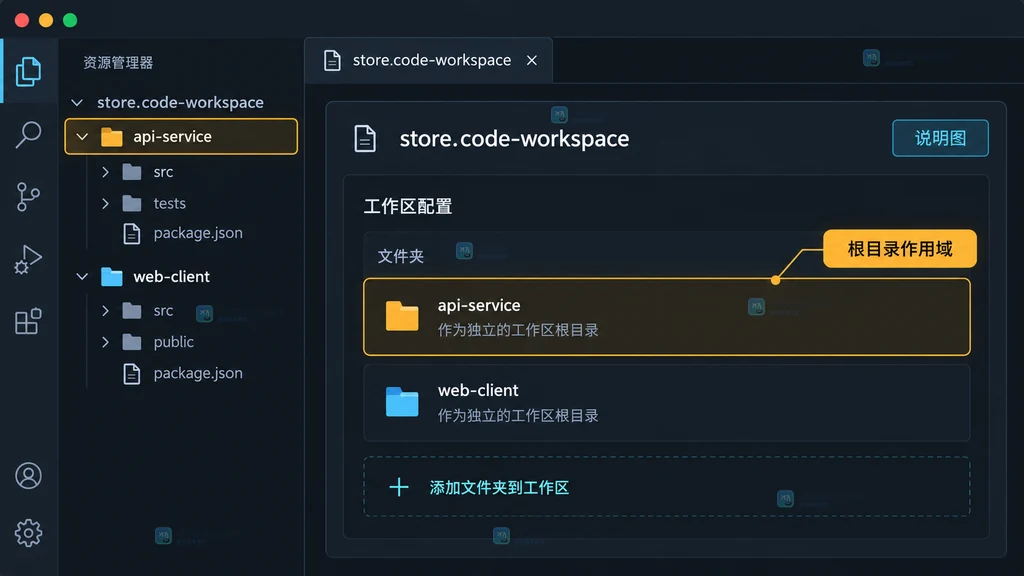Click 作为独立的工作区根目录 under api-service
1024x576 pixels.
point(519,330)
